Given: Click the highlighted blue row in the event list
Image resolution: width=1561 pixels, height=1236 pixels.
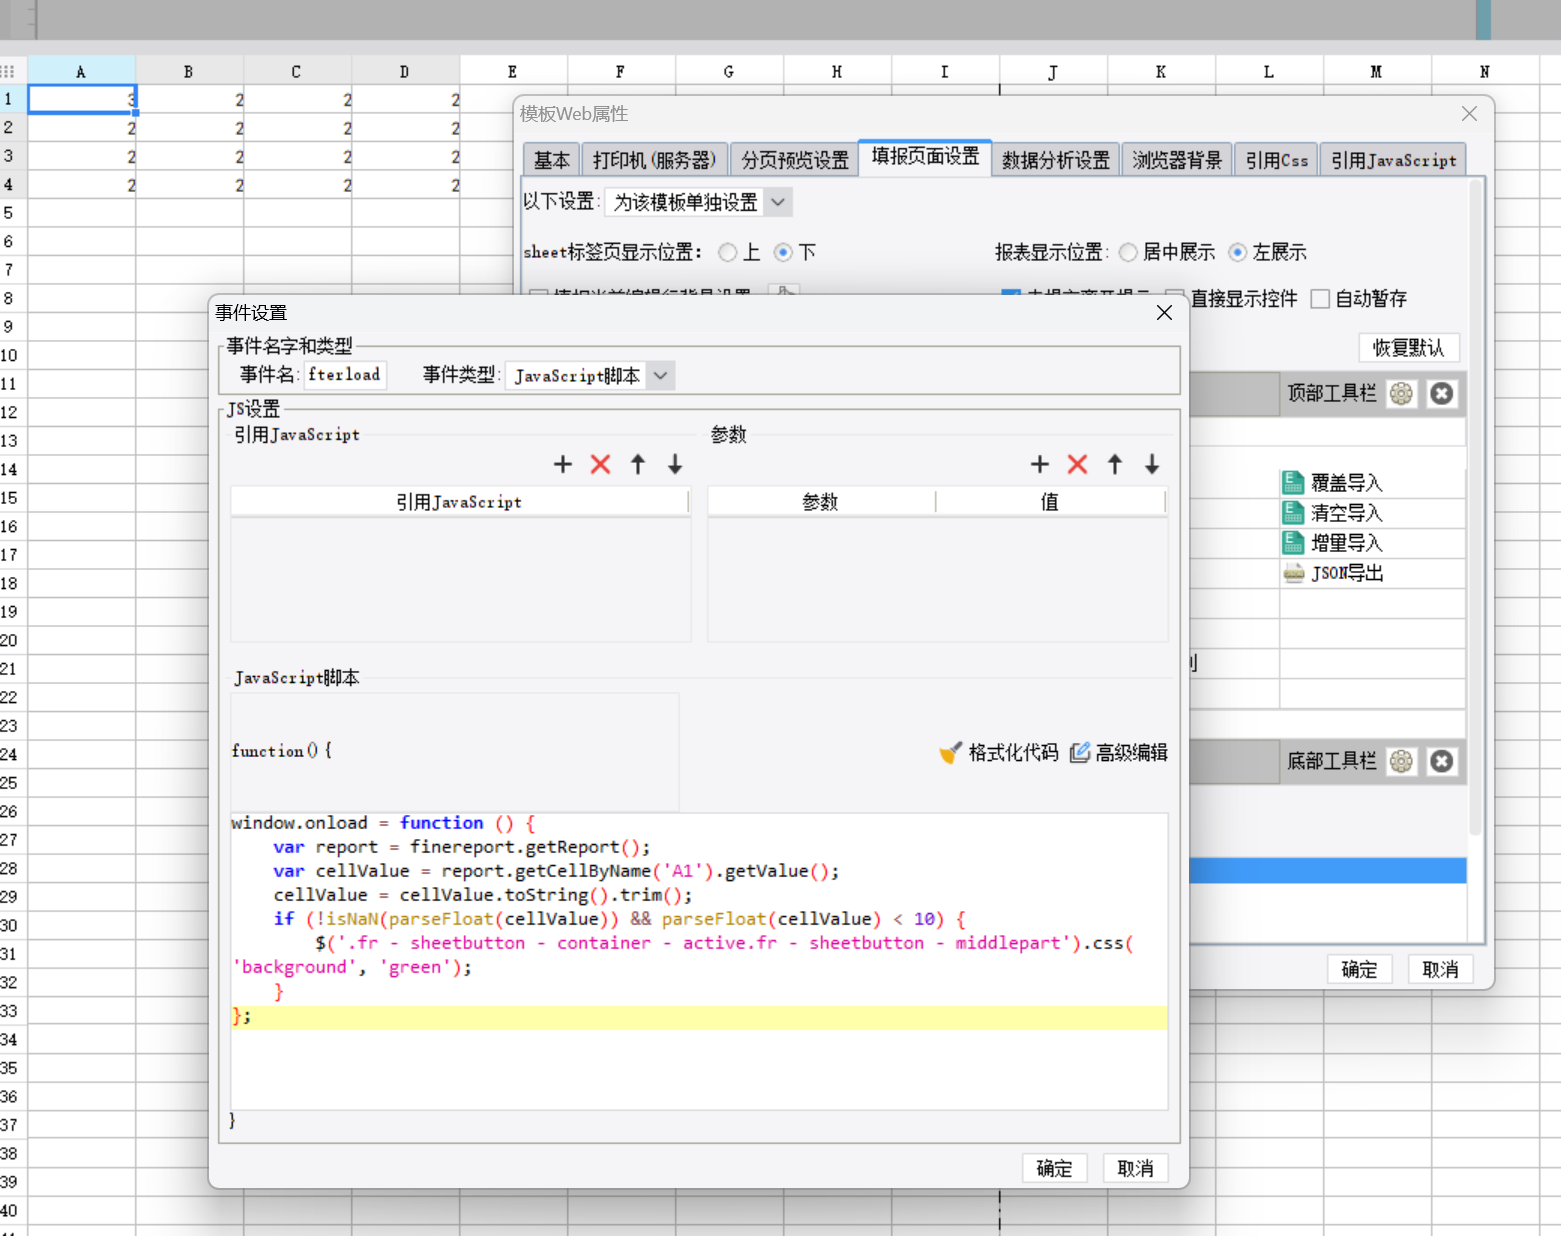Looking at the screenshot, I should coord(1327,870).
